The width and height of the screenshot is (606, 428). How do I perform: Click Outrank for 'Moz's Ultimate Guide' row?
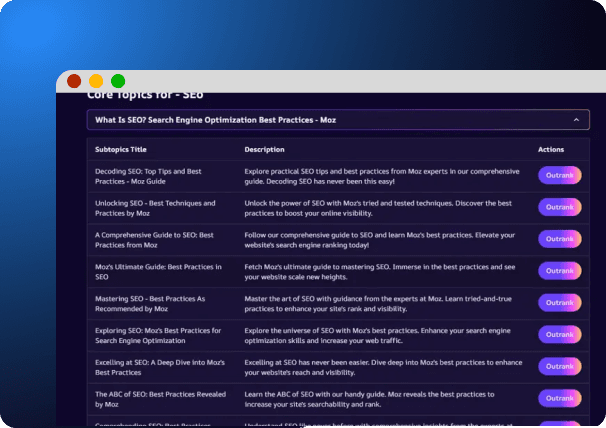560,271
